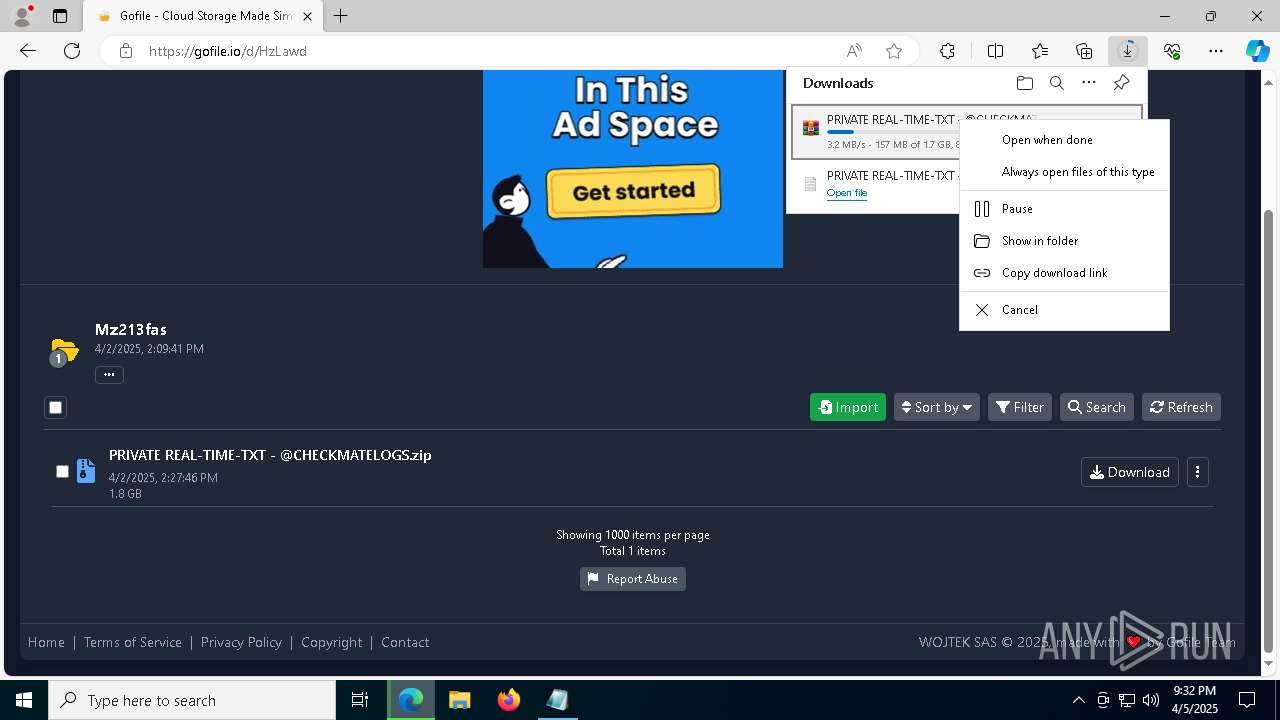Screen dimensions: 1280x720
Task: Open the tab actions menu icon
Action: [x=60, y=16]
